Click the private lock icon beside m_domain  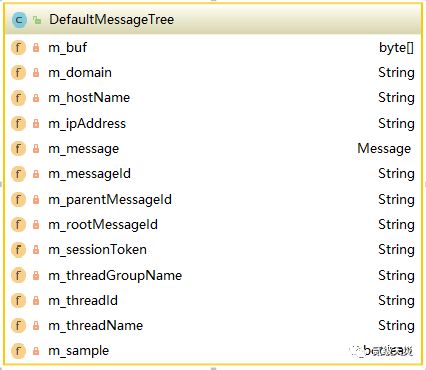point(36,73)
